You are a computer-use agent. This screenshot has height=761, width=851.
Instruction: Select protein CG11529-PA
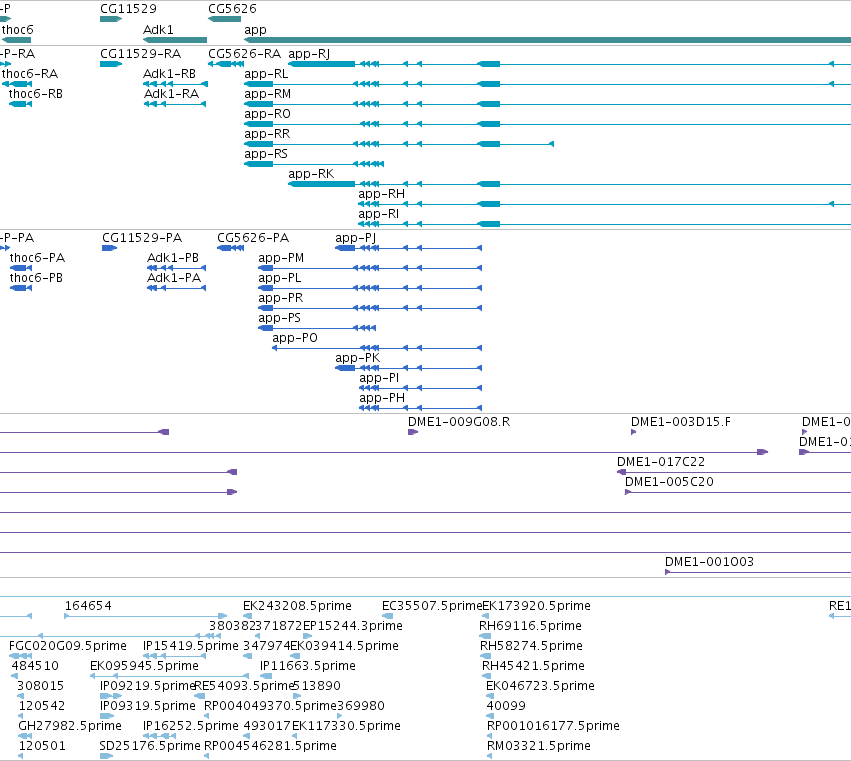coord(142,238)
